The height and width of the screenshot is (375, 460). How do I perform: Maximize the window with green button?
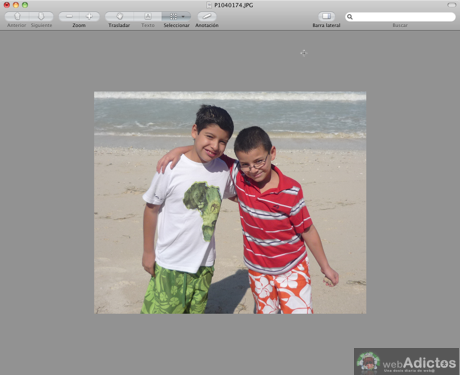click(25, 5)
